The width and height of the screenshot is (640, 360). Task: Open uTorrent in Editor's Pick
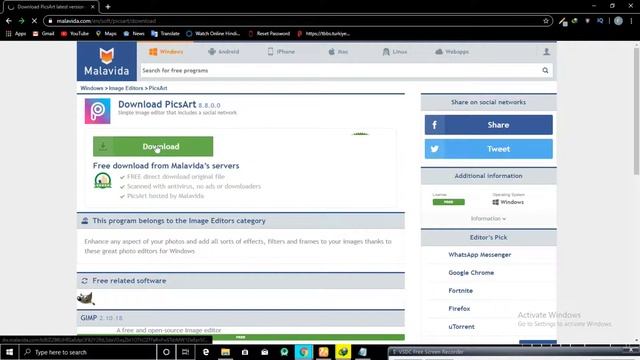click(x=461, y=327)
